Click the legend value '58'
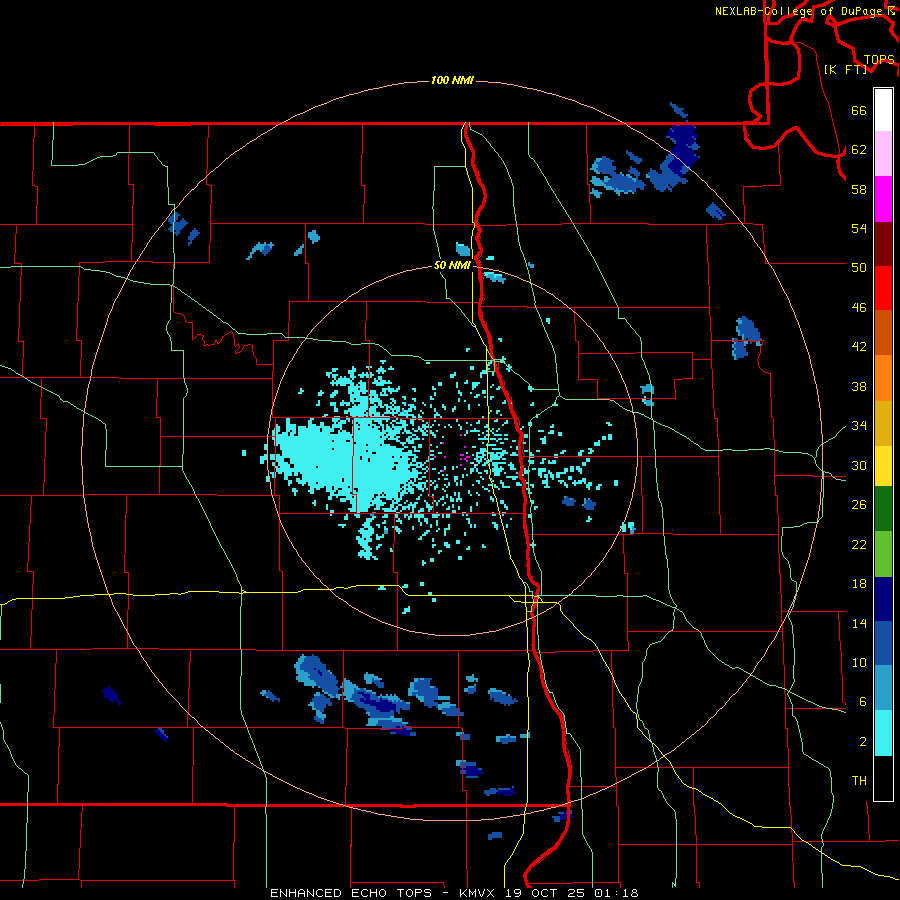900x900 pixels. pyautogui.click(x=859, y=189)
